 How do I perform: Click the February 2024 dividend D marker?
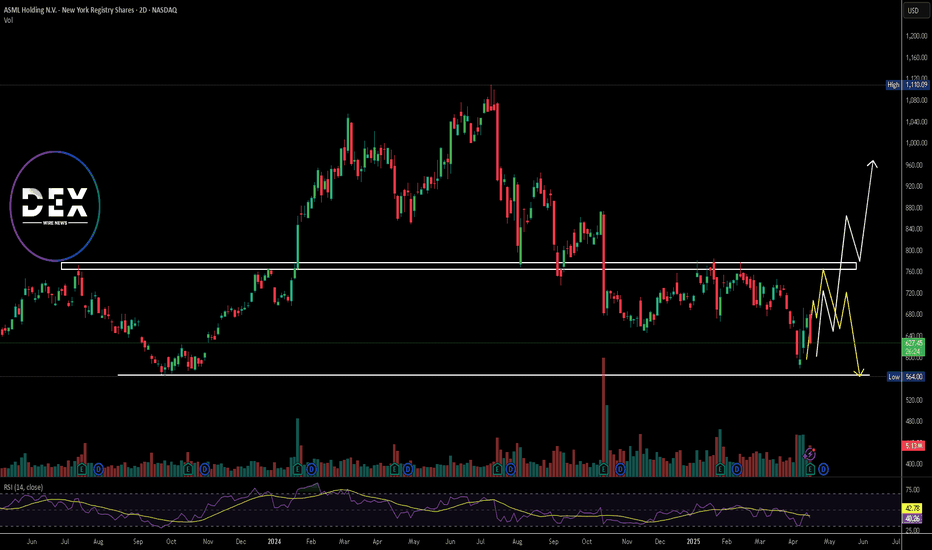(311, 469)
